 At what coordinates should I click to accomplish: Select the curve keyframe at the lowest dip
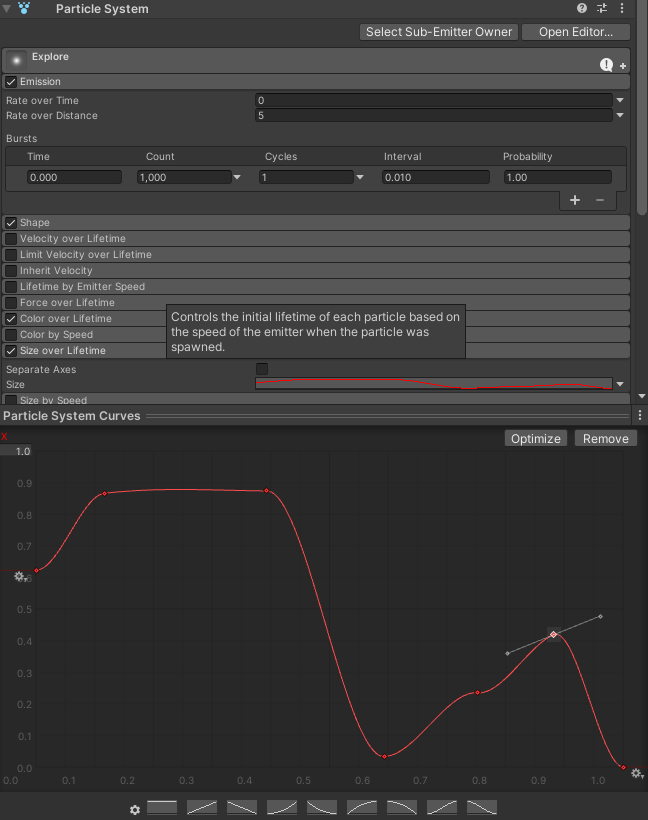(384, 757)
